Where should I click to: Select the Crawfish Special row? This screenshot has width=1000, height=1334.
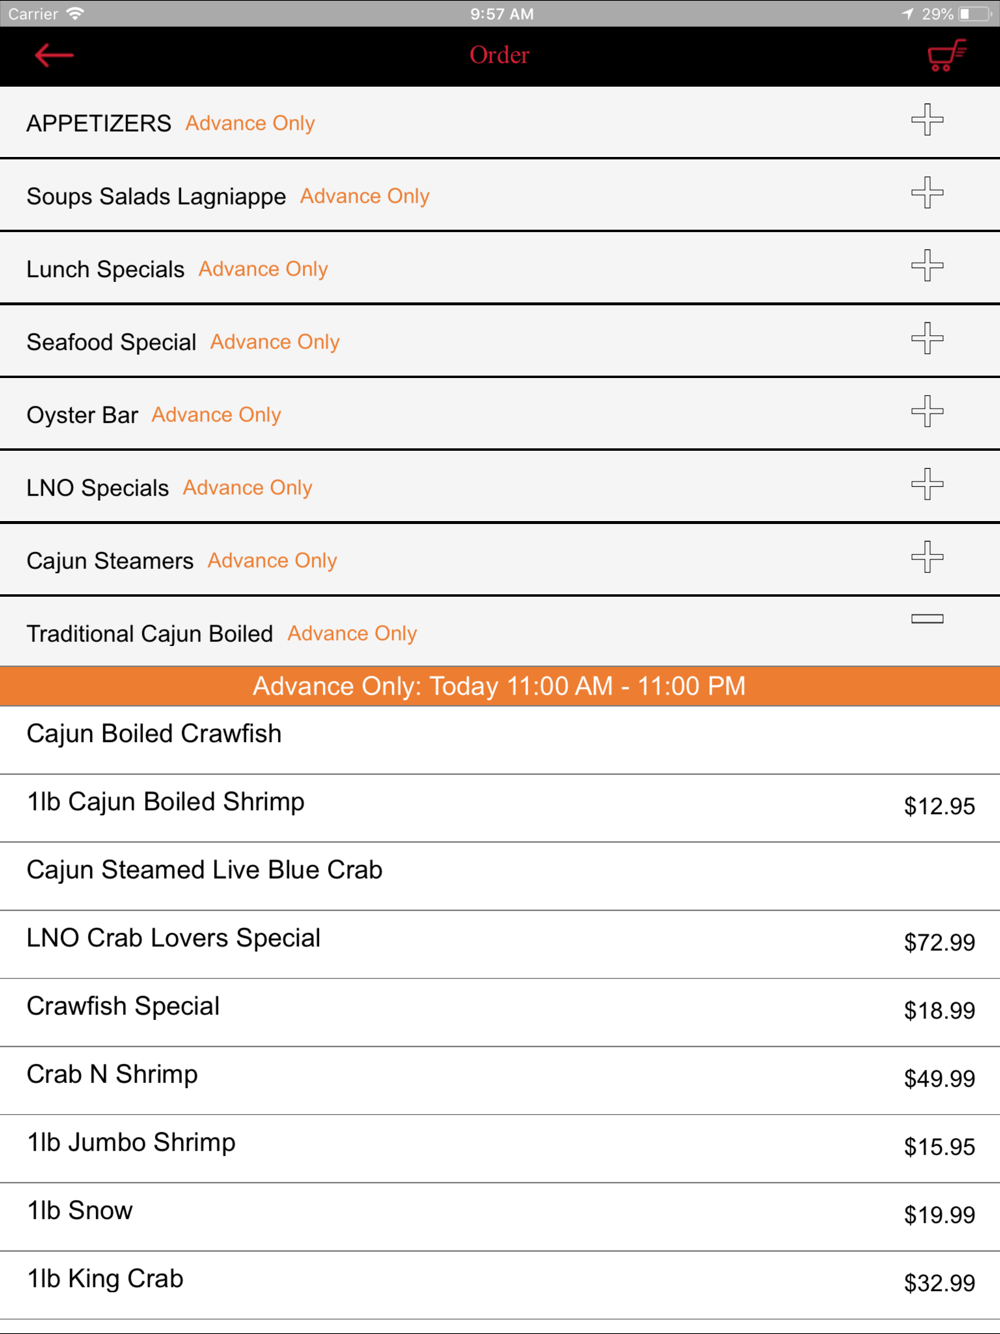pyautogui.click(x=500, y=1012)
